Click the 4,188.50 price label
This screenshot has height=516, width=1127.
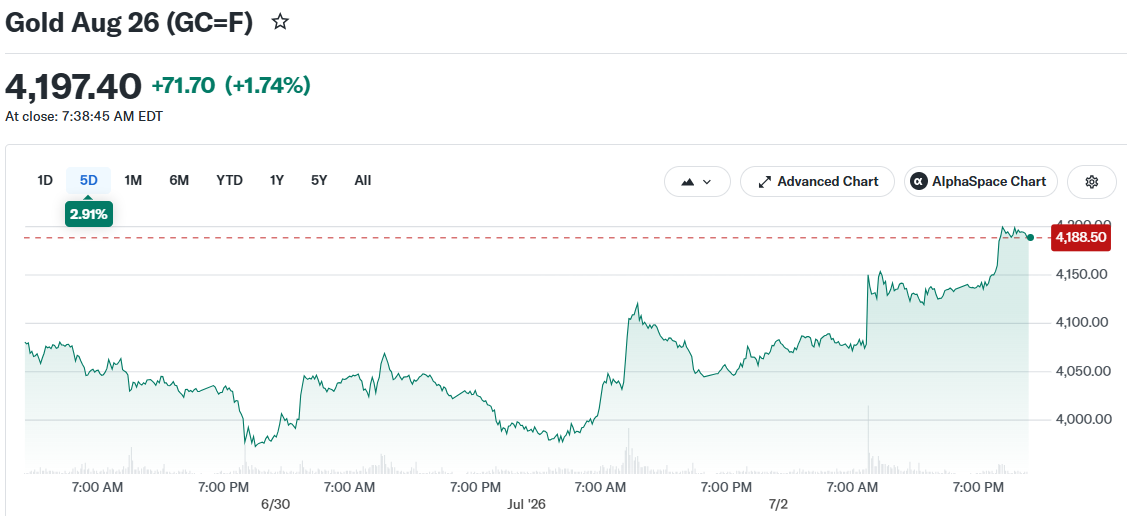1080,238
